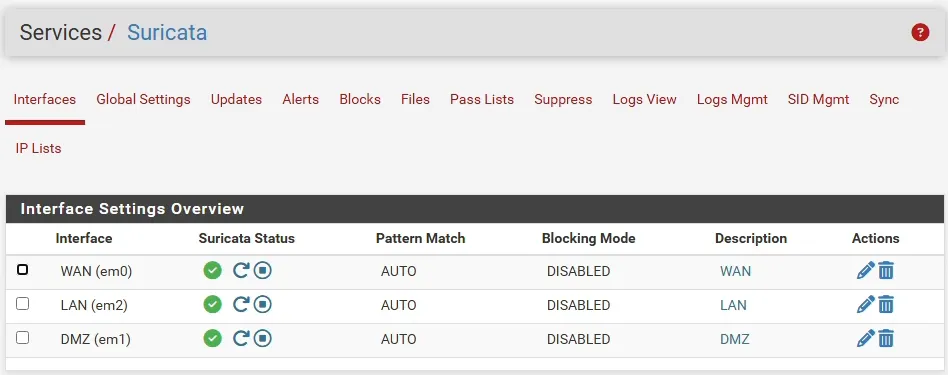Switch to the Global Settings tab
The height and width of the screenshot is (375, 948).
(143, 99)
